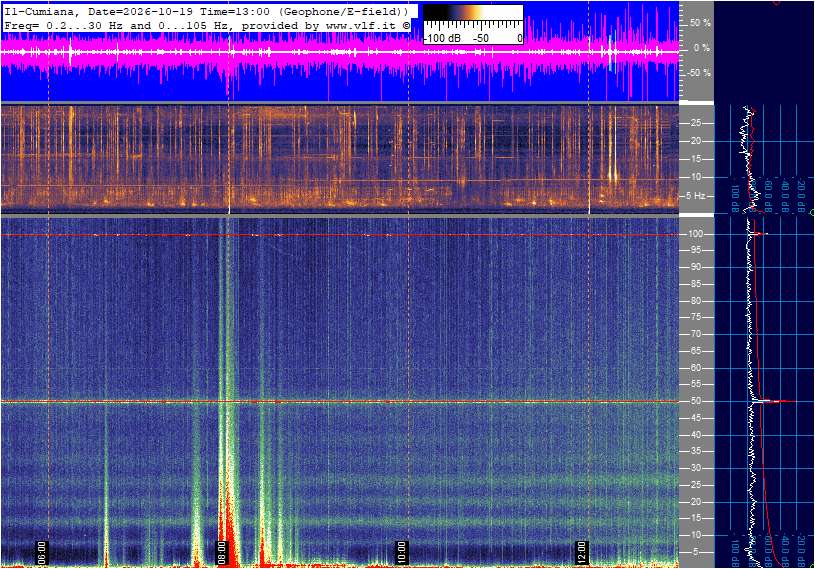Click the '25' label on the upper spectrogram axis

[695, 123]
